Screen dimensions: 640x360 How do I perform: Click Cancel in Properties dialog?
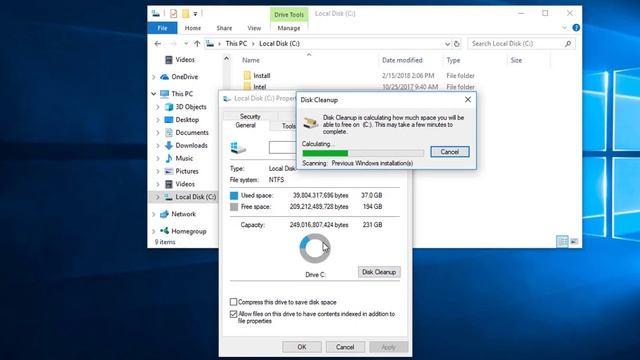click(x=345, y=347)
